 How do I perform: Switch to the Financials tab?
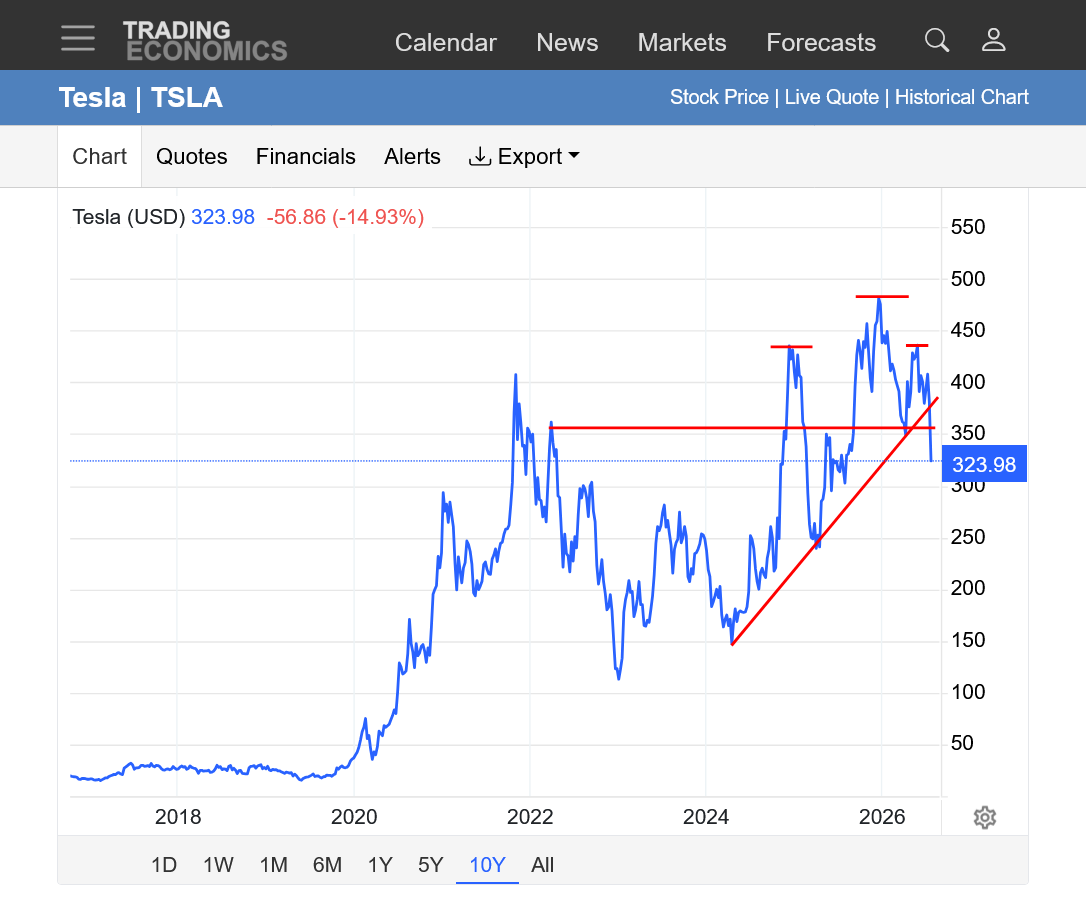pyautogui.click(x=305, y=157)
